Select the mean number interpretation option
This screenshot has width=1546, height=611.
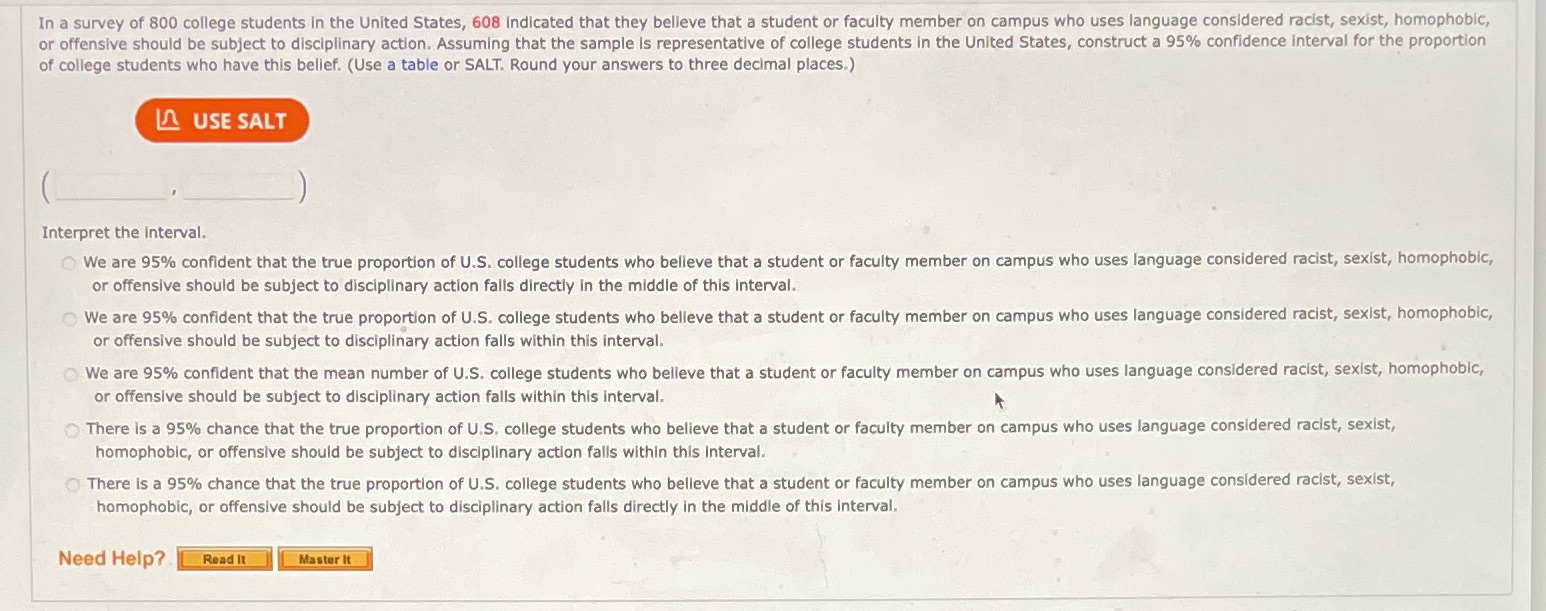click(x=72, y=374)
